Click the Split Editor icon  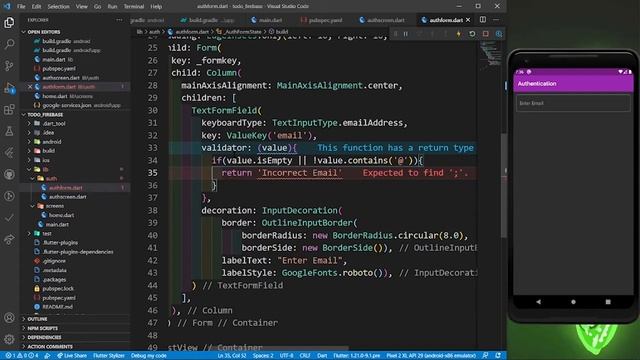pyautogui.click(x=483, y=20)
